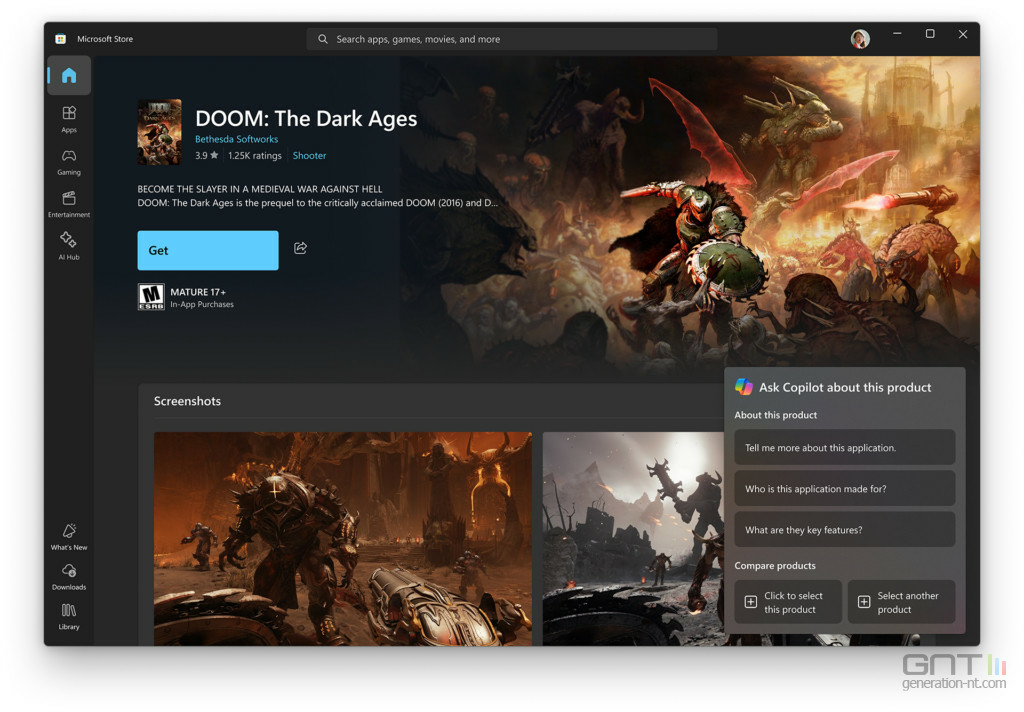Open the second screenshot with the snowy ruins
Viewport: 1024px width, 712px height.
[x=633, y=539]
